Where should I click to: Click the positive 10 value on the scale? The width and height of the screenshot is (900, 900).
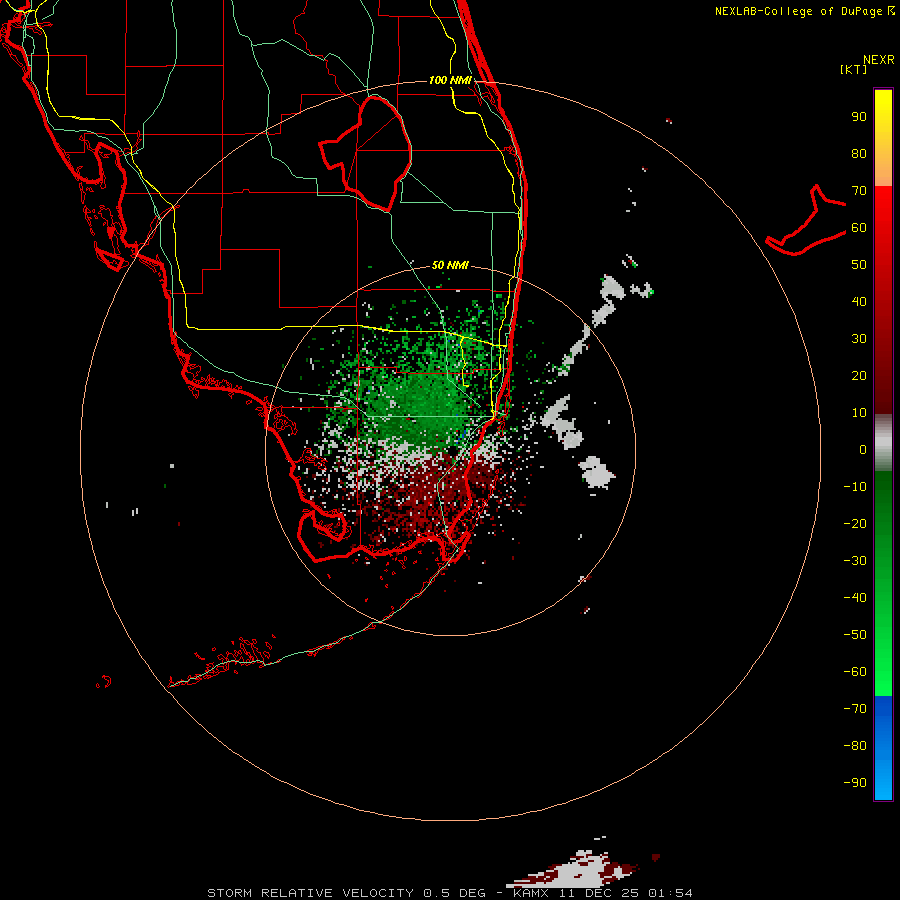pos(859,413)
